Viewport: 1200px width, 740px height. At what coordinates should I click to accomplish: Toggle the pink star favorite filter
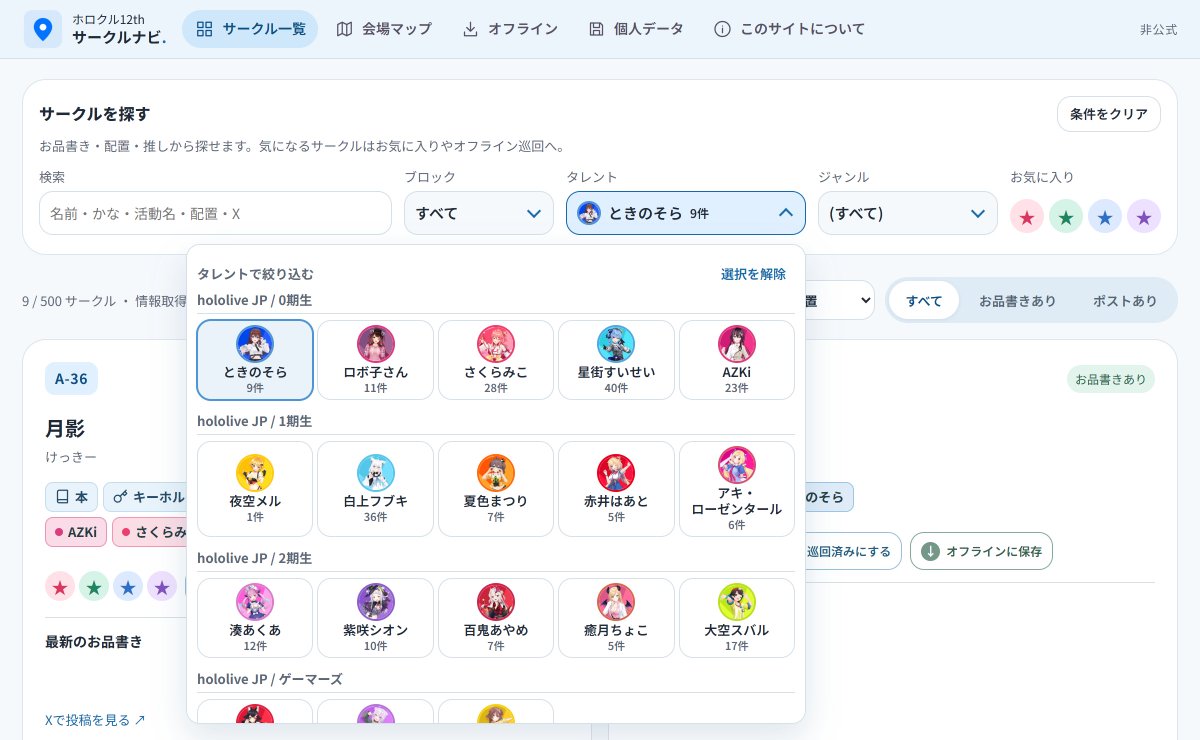pyautogui.click(x=1027, y=217)
